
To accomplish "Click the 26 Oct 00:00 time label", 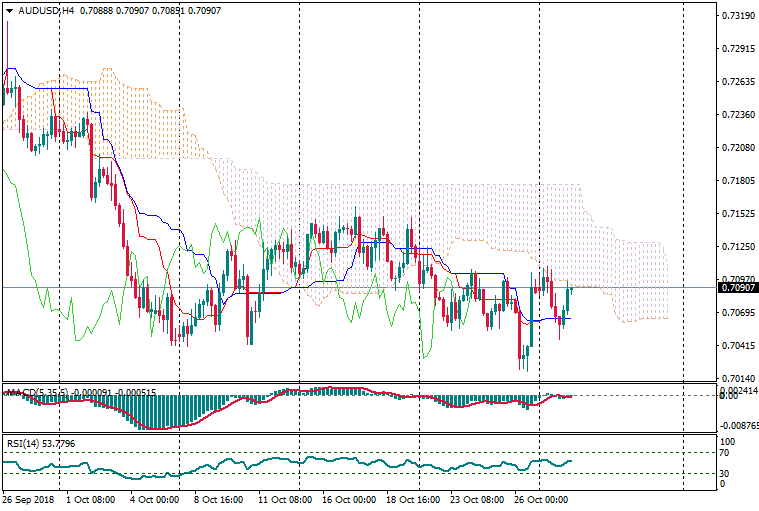I will [541, 498].
